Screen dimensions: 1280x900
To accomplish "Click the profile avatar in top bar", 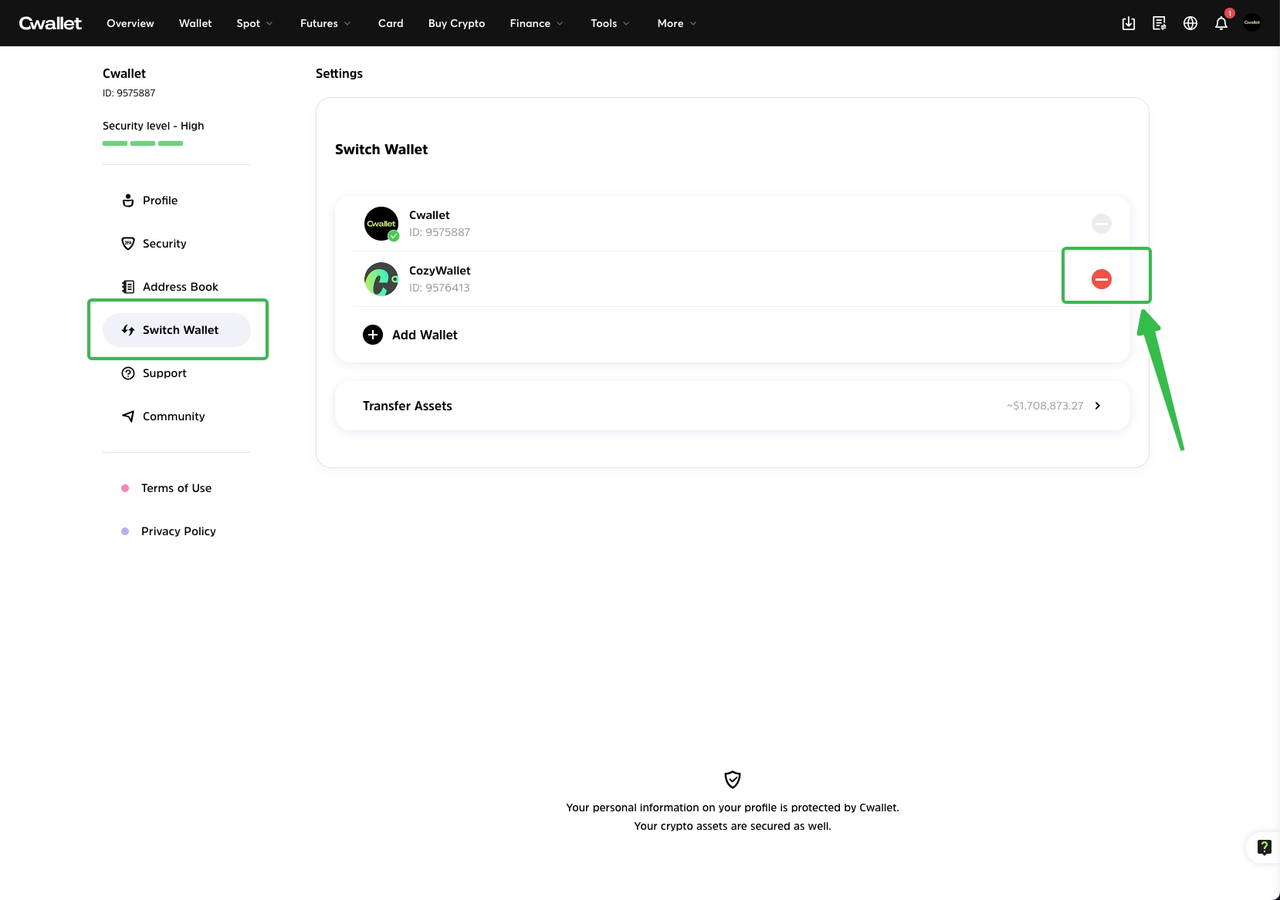I will [1252, 23].
